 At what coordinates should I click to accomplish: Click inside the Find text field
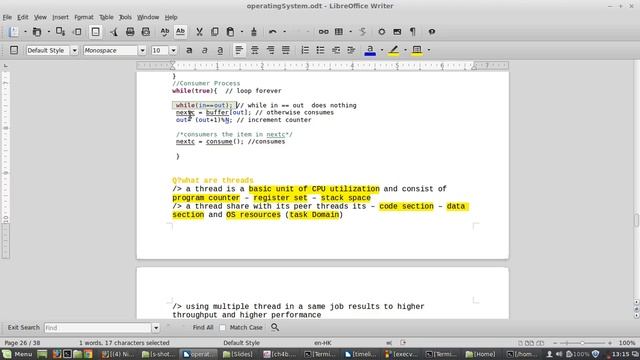pyautogui.click(x=98, y=328)
